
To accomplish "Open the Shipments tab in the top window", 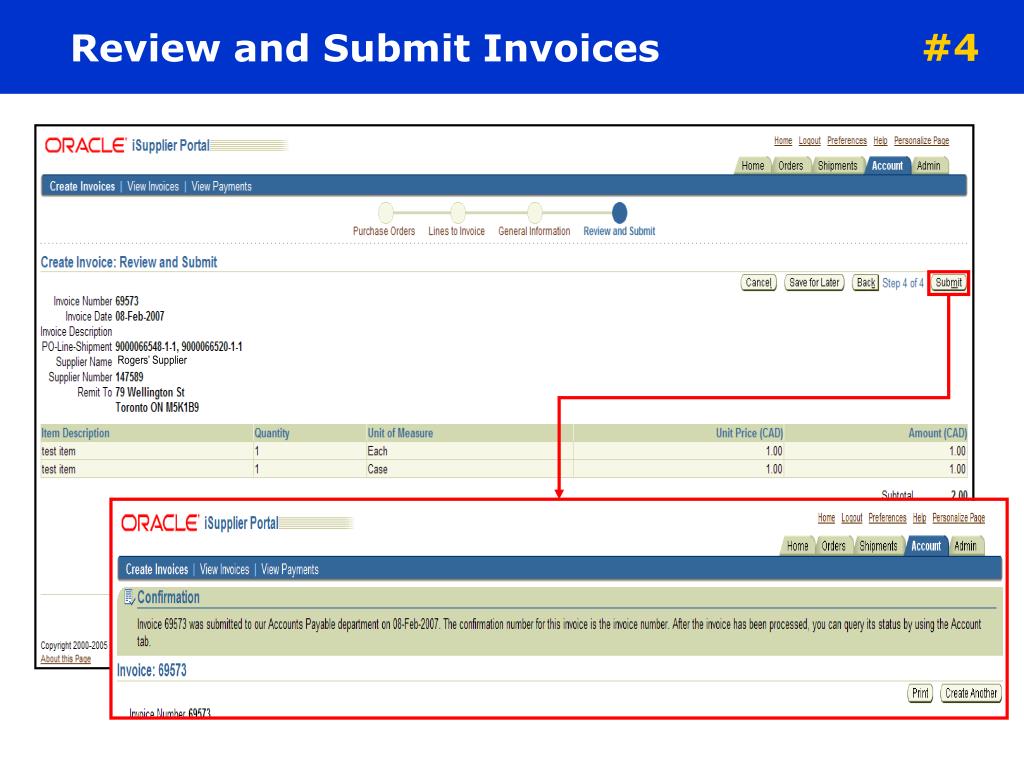I will pos(837,166).
